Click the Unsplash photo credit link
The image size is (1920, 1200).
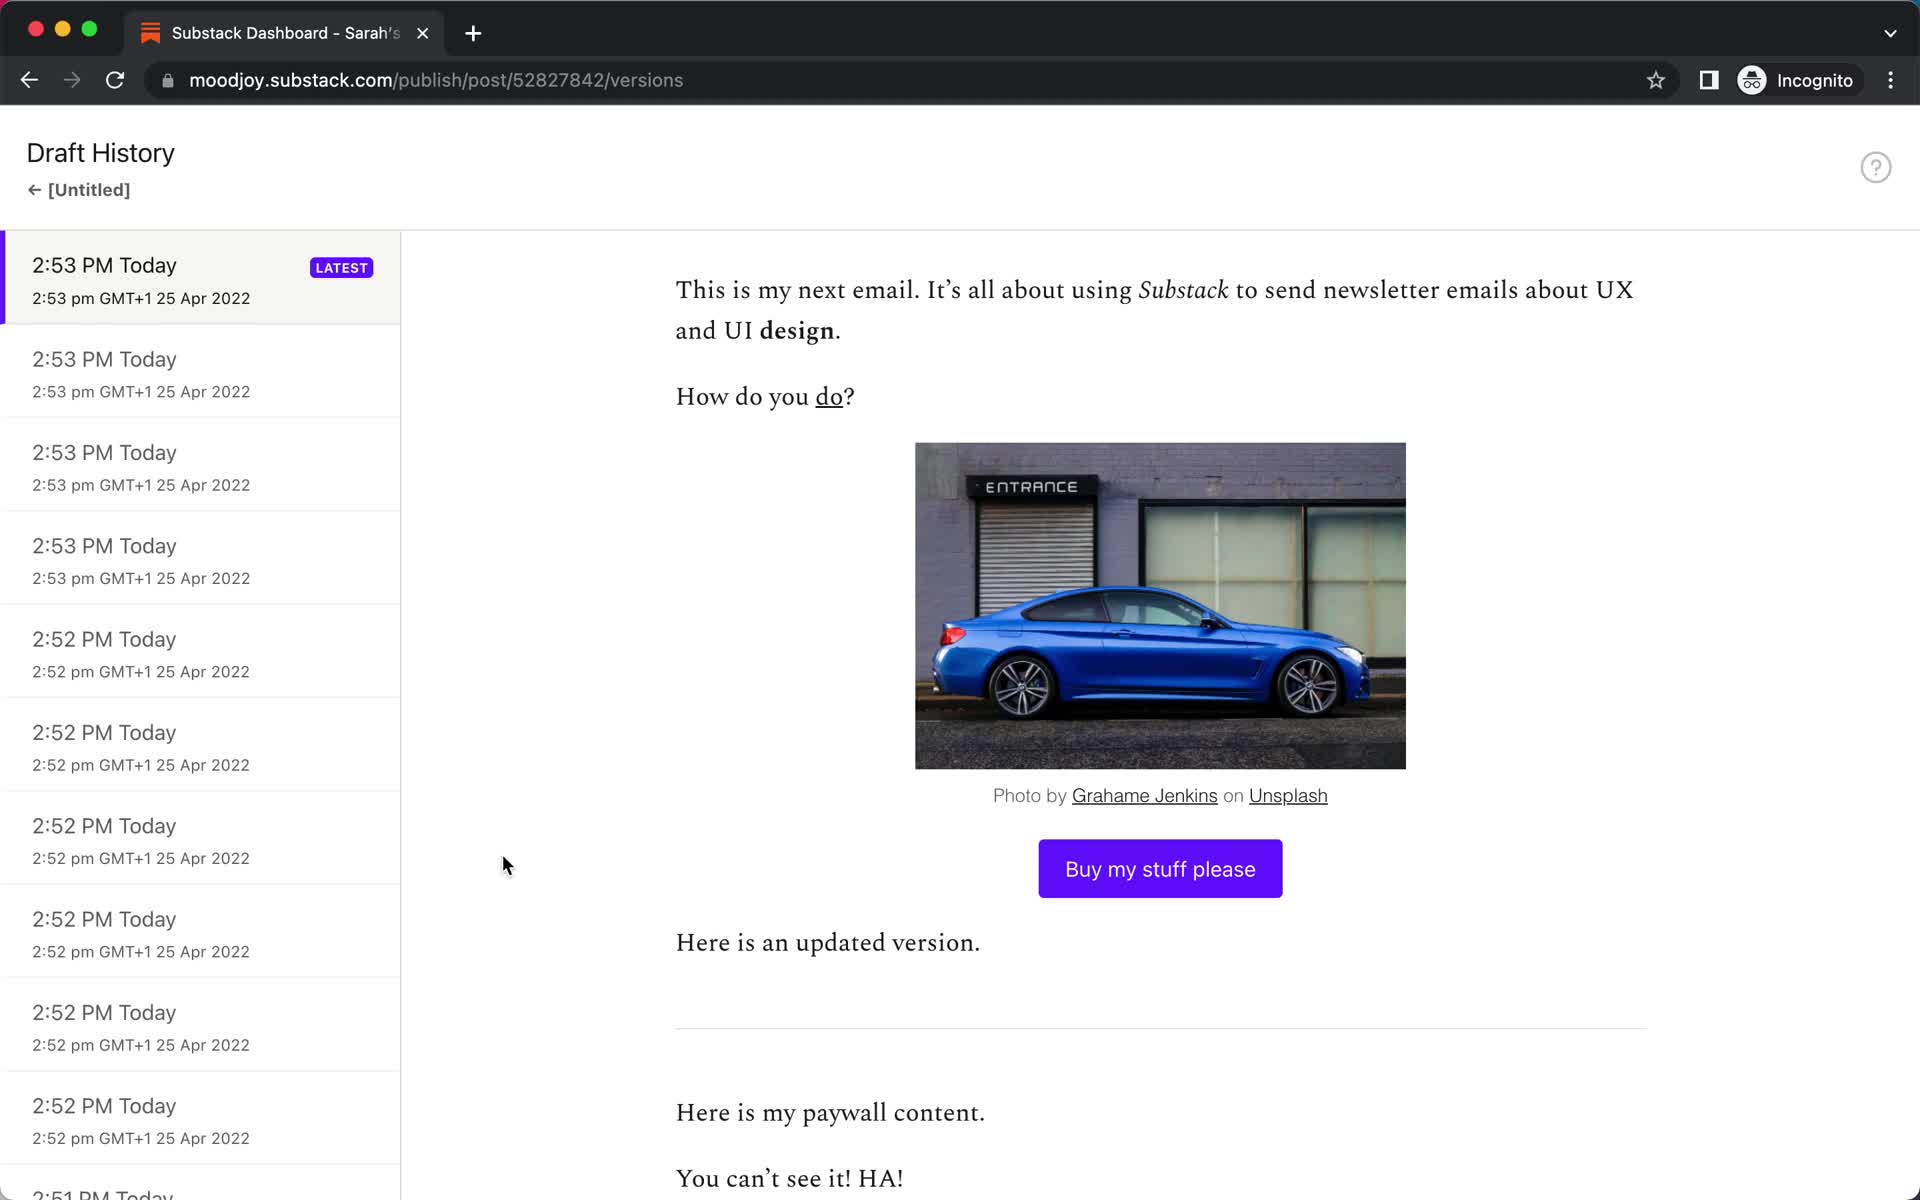coord(1288,795)
